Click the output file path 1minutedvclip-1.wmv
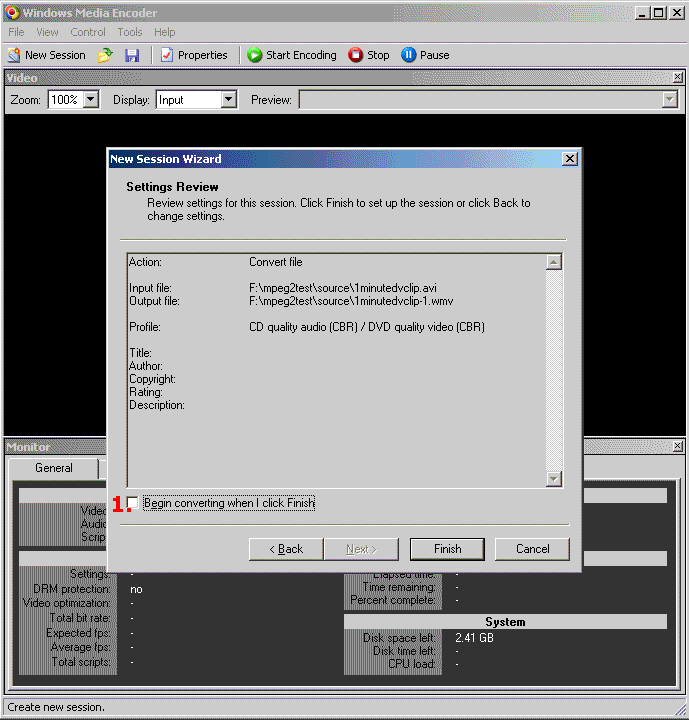Screen dimensions: 689x720 point(351,301)
